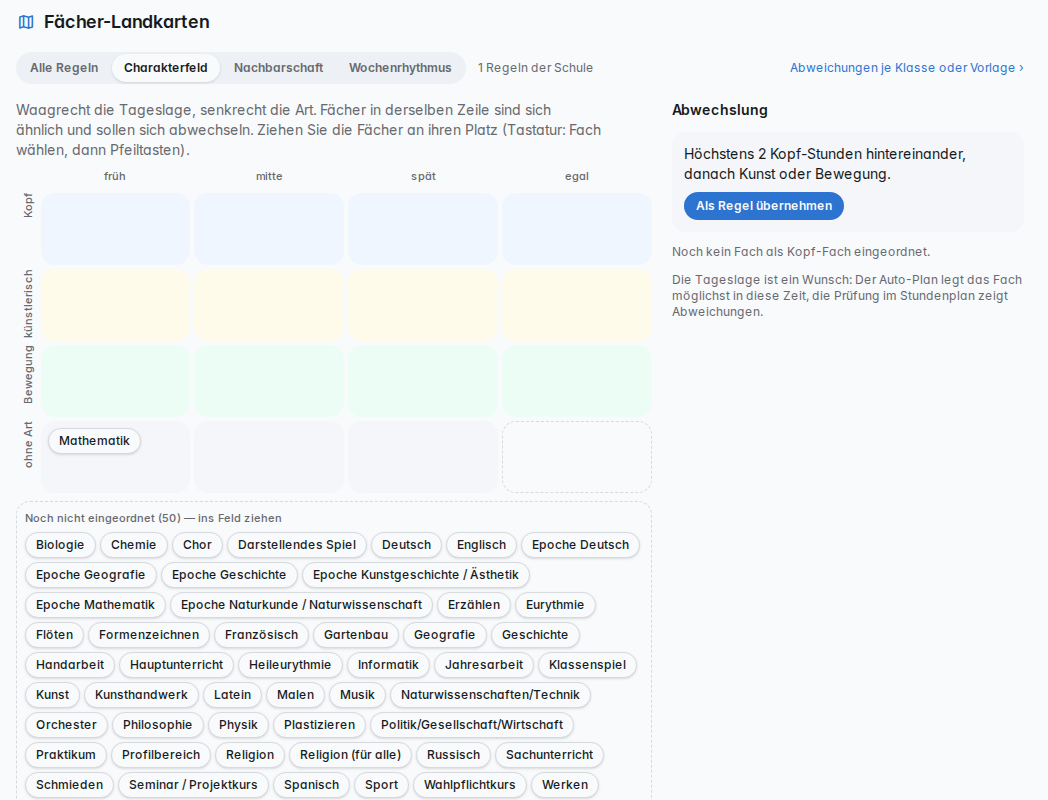The image size is (1048, 800).
Task: Select the Philosophie chip
Action: [x=157, y=725]
